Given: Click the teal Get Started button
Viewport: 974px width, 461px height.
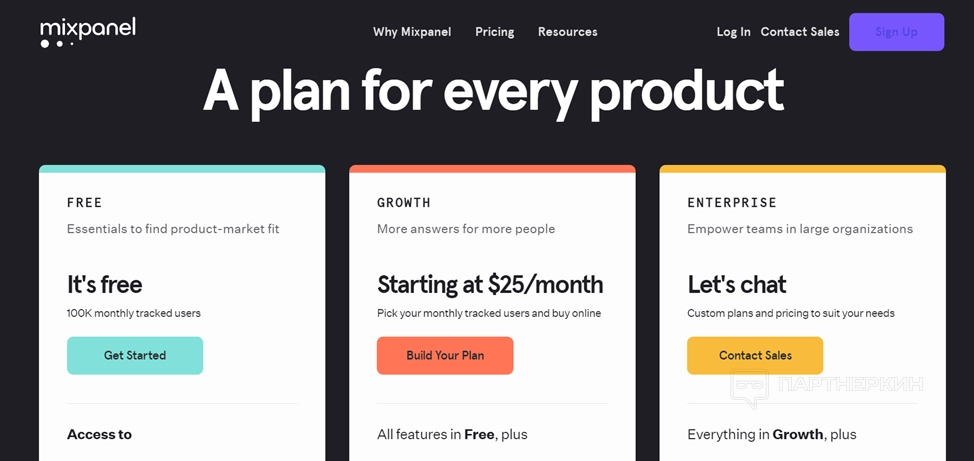Looking at the screenshot, I should pos(135,355).
